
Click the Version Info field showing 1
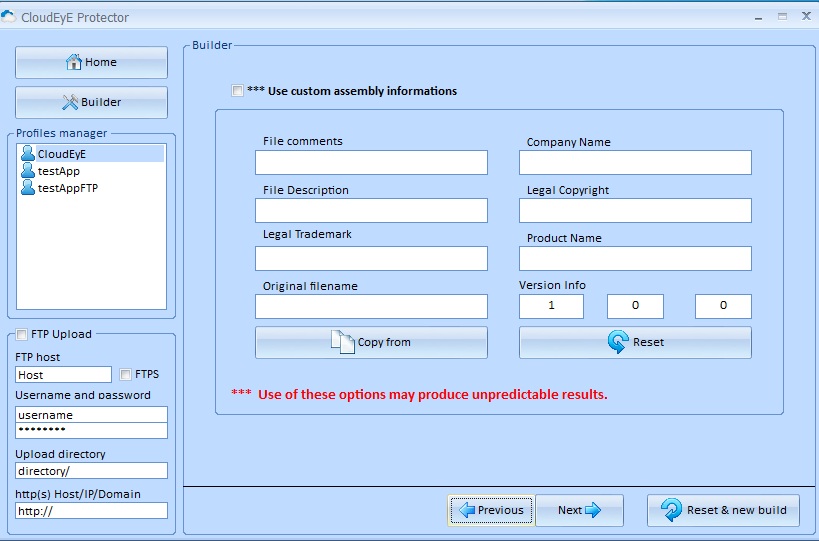tap(551, 306)
